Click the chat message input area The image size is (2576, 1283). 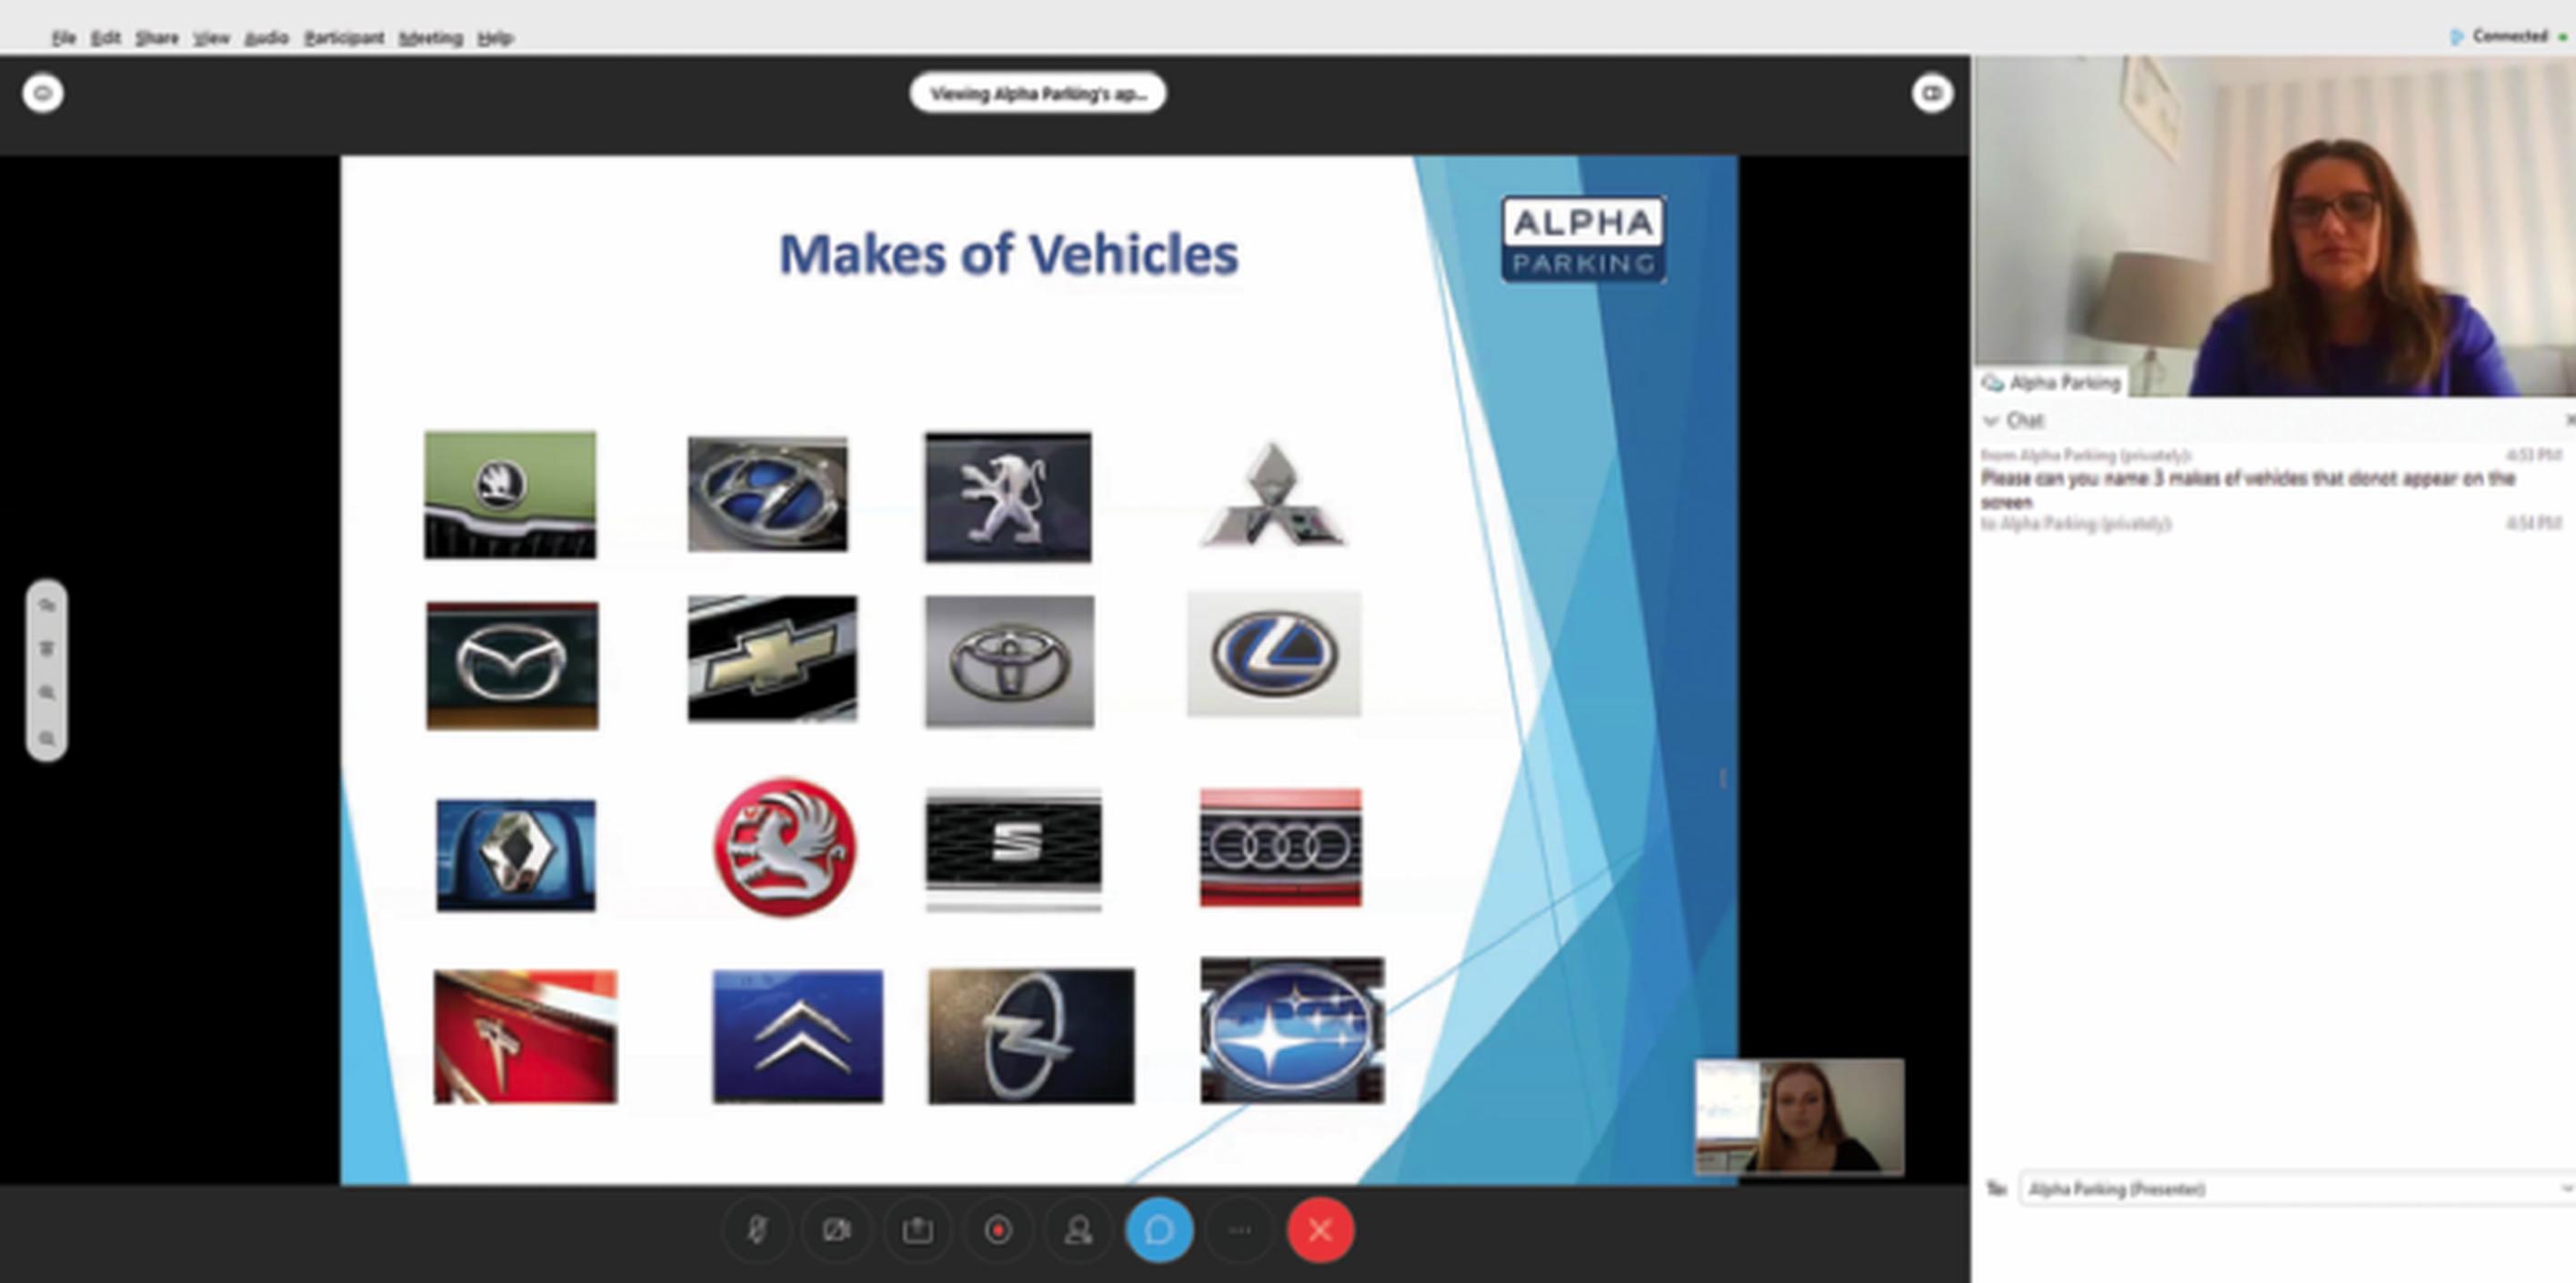(x=2273, y=1243)
